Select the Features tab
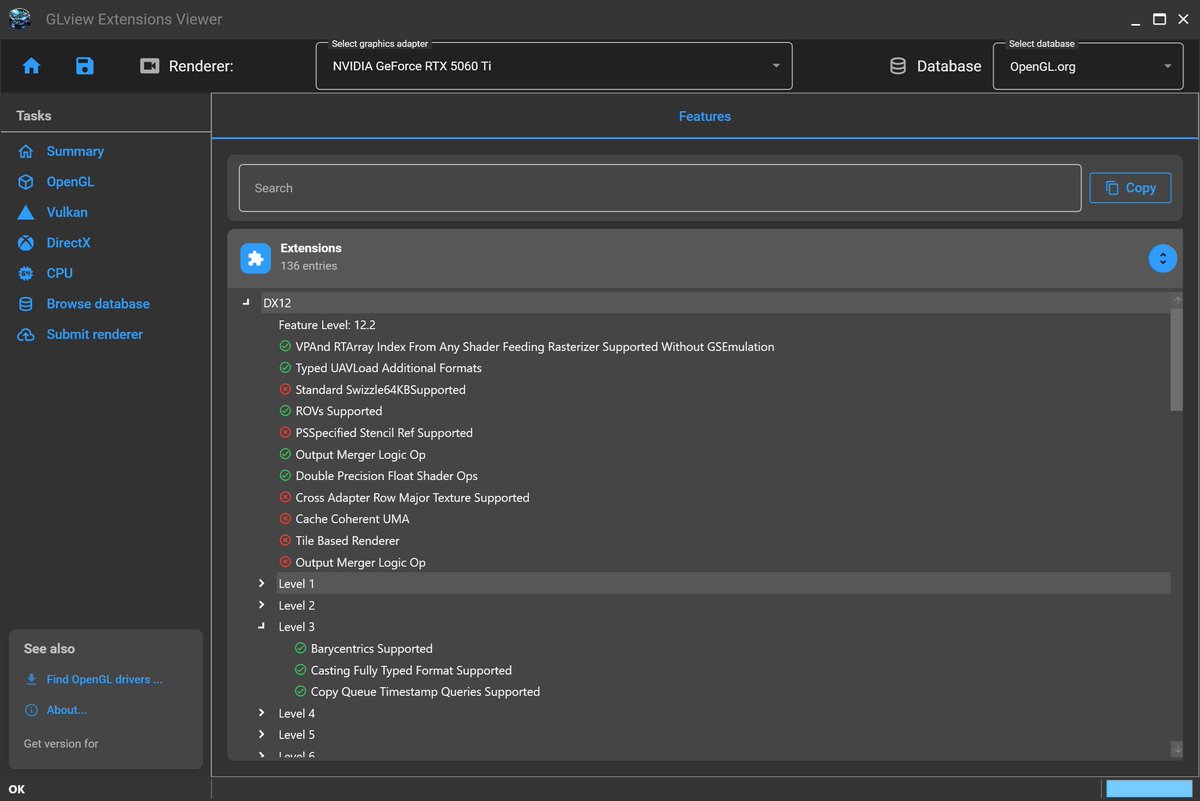This screenshot has height=801, width=1200. 705,116
